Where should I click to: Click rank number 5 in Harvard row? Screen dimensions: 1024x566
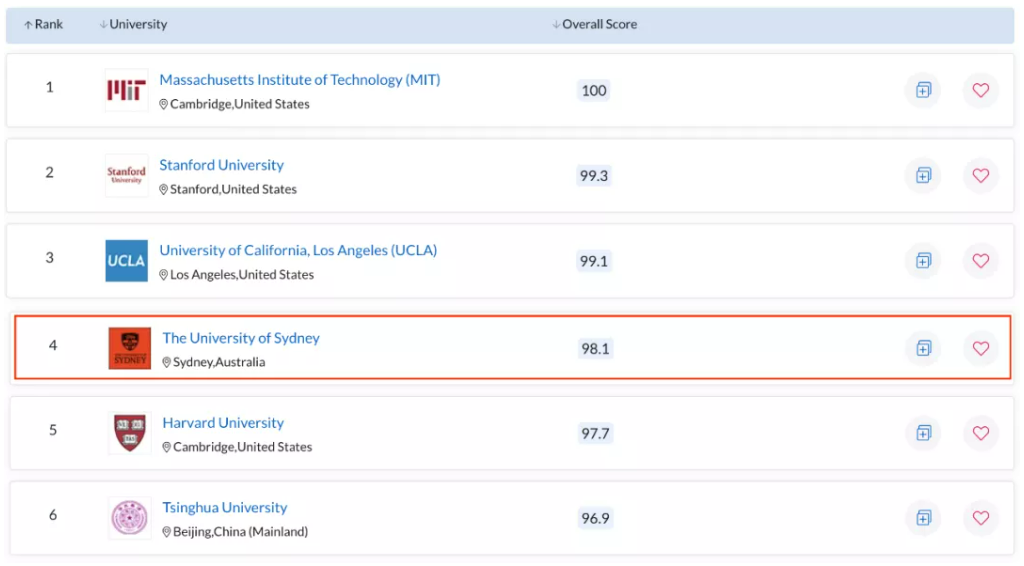pos(53,431)
